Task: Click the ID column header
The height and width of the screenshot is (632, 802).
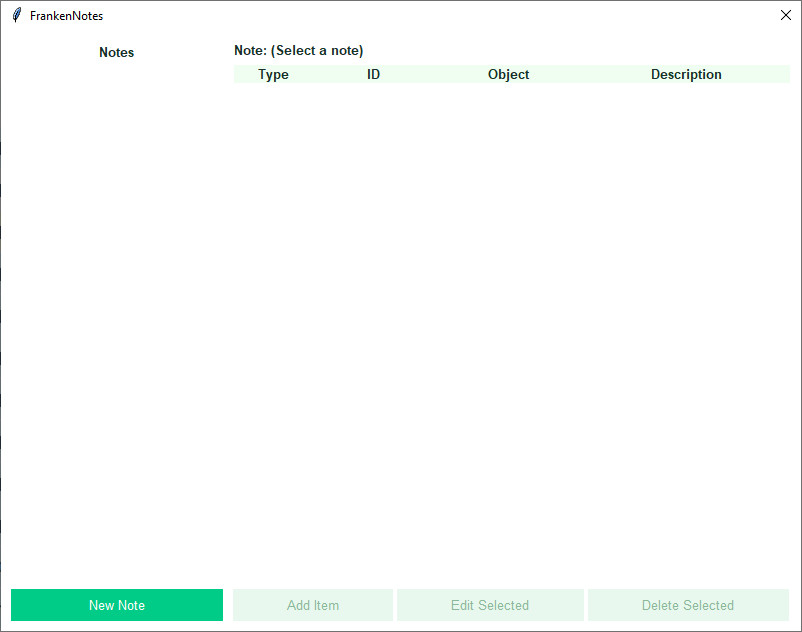Action: 373,74
